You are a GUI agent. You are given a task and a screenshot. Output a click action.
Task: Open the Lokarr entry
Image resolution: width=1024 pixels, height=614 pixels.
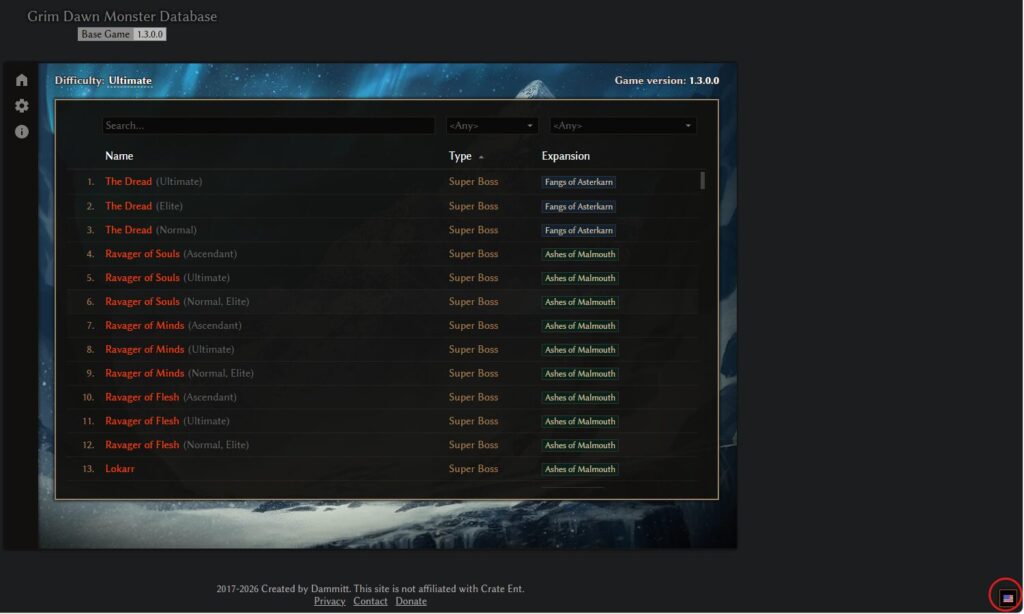pyautogui.click(x=120, y=469)
